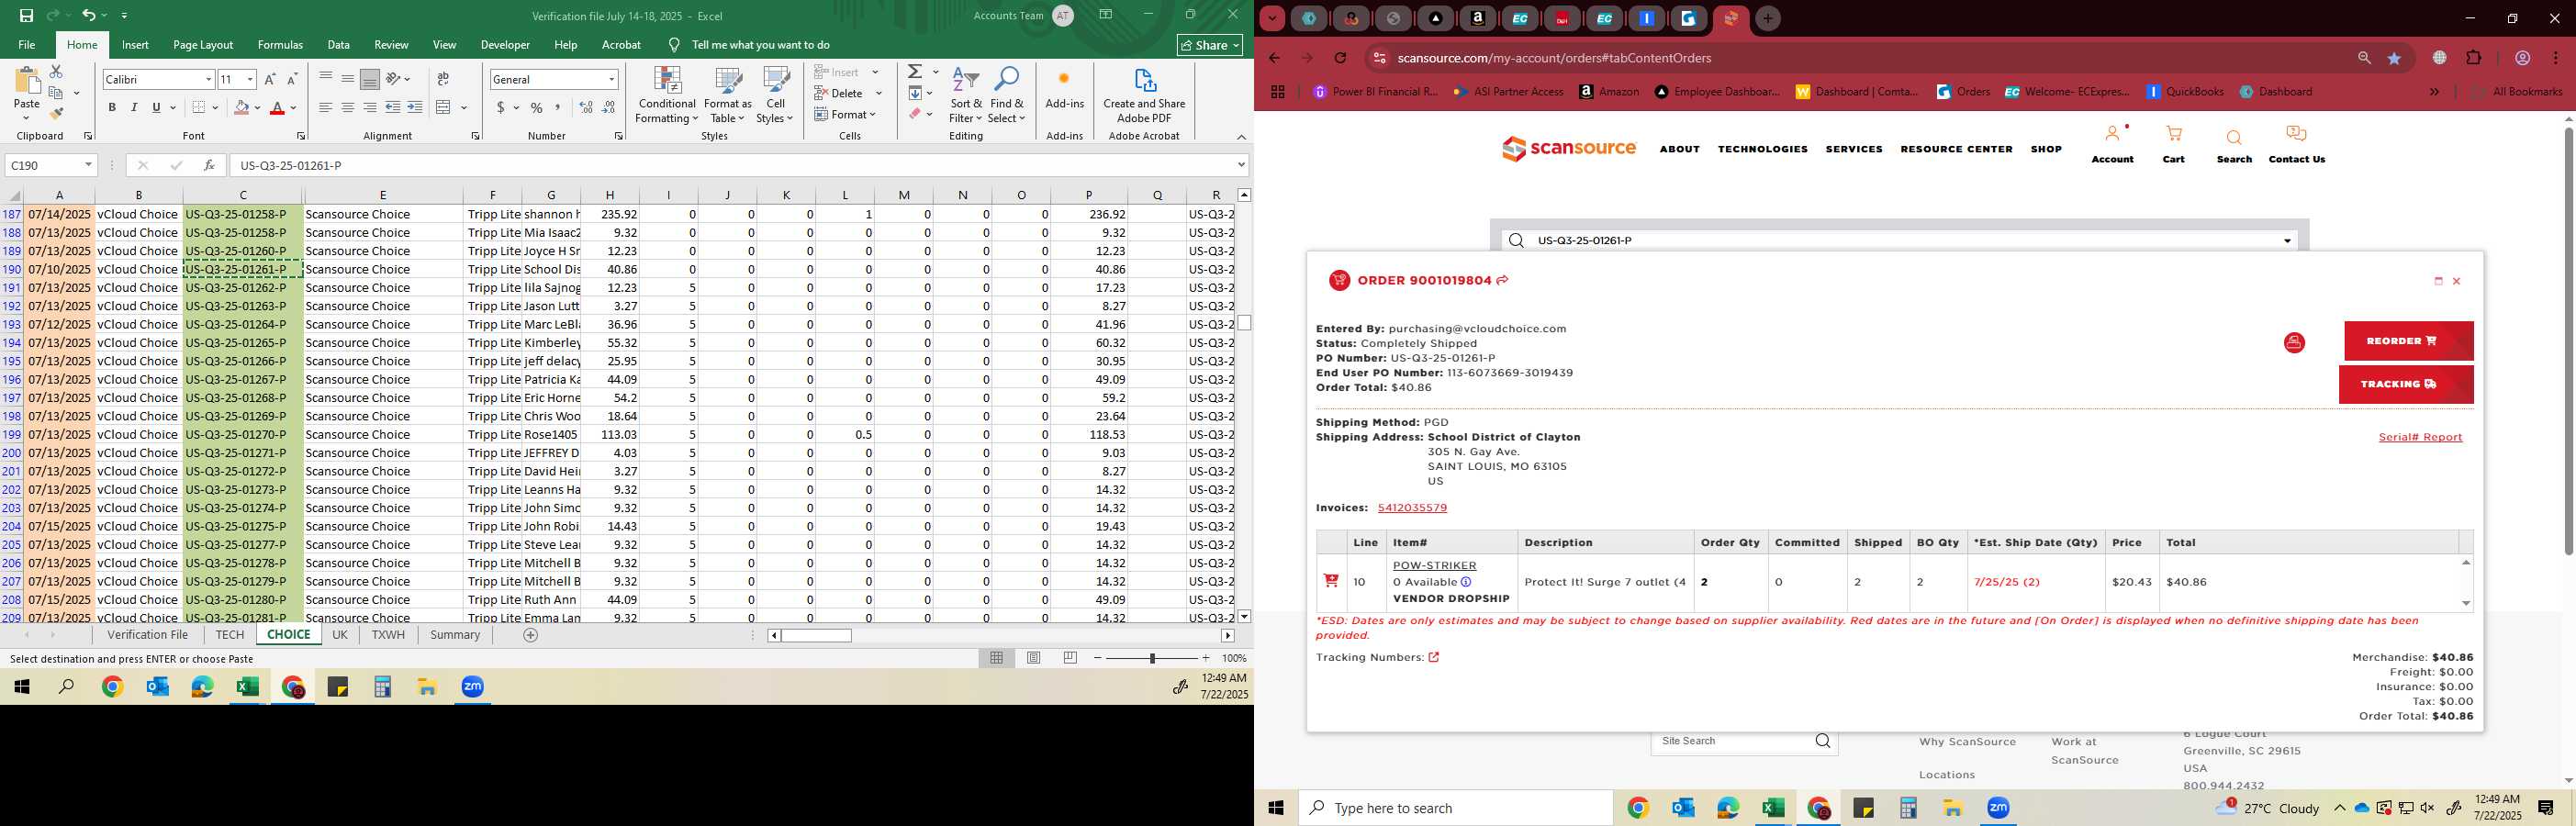Open invoice 5412035579 link
The image size is (2576, 826).
pos(1412,508)
